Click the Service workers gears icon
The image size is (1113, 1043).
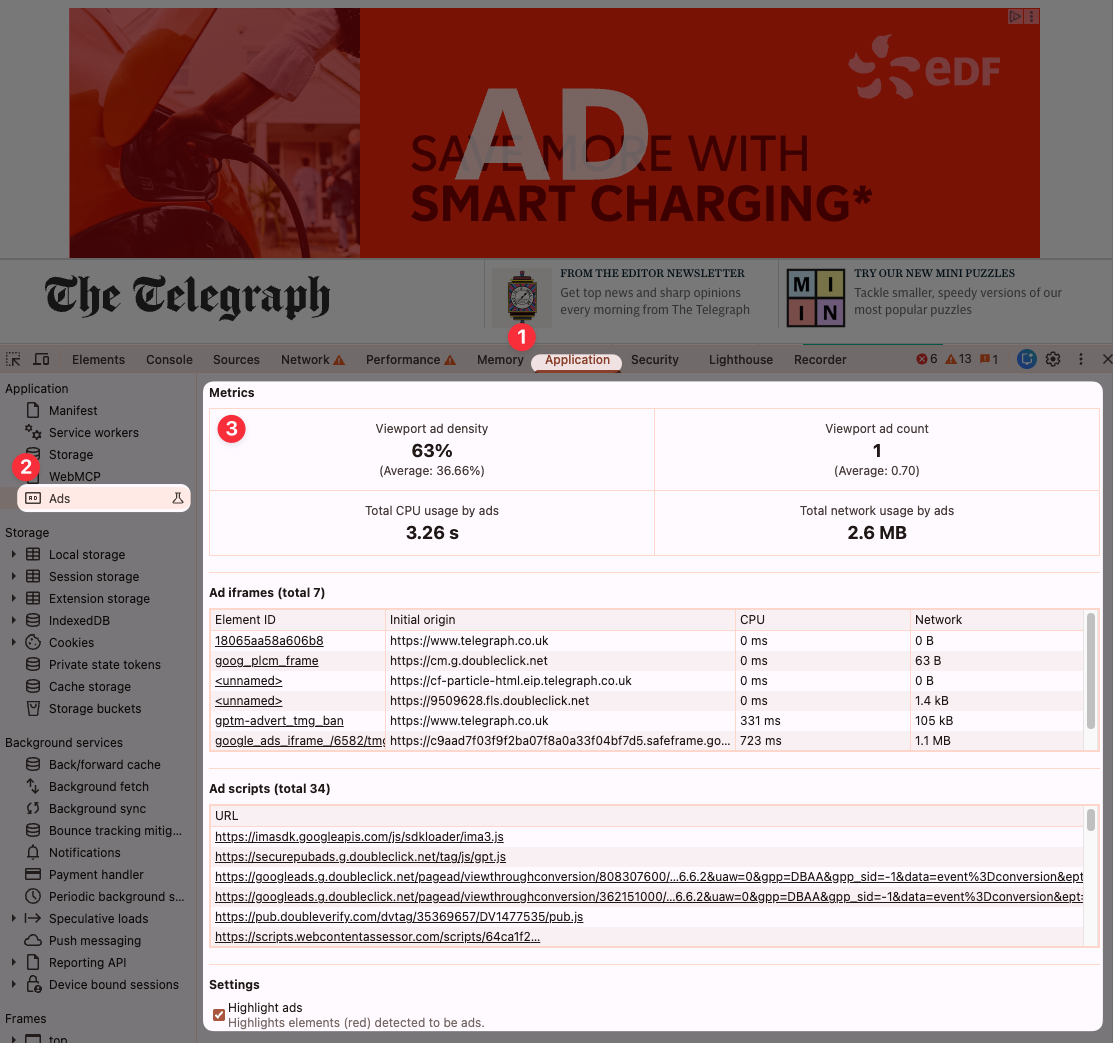(33, 432)
